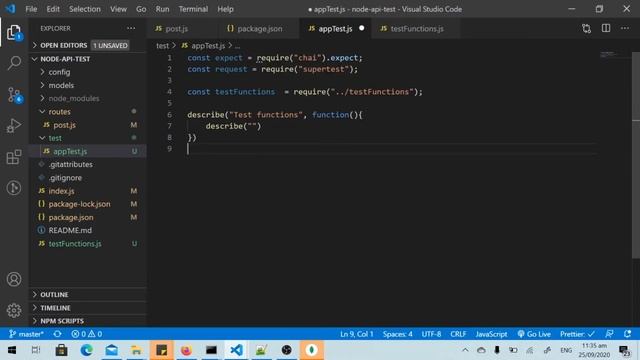
Task: Show hidden system tray icons
Action: pyautogui.click(x=465, y=350)
